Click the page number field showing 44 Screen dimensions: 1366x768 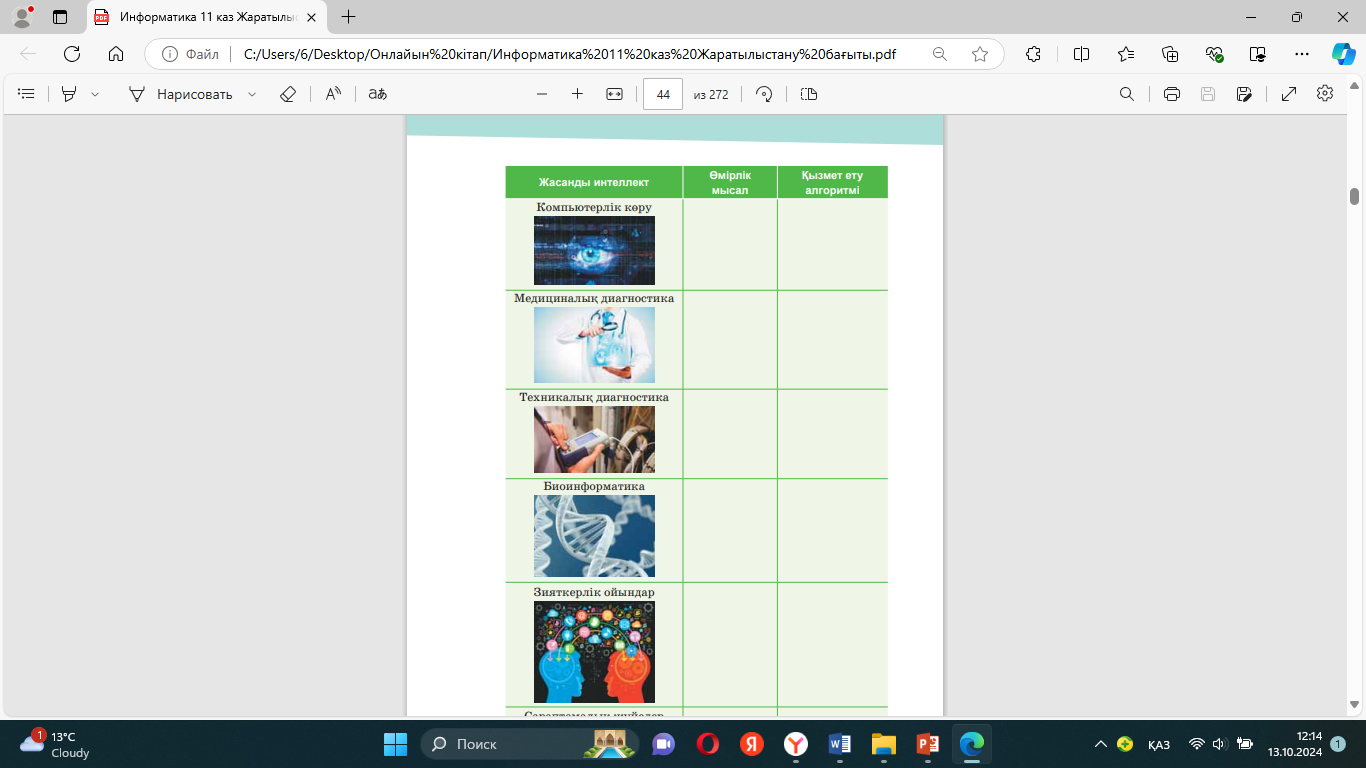pos(663,94)
